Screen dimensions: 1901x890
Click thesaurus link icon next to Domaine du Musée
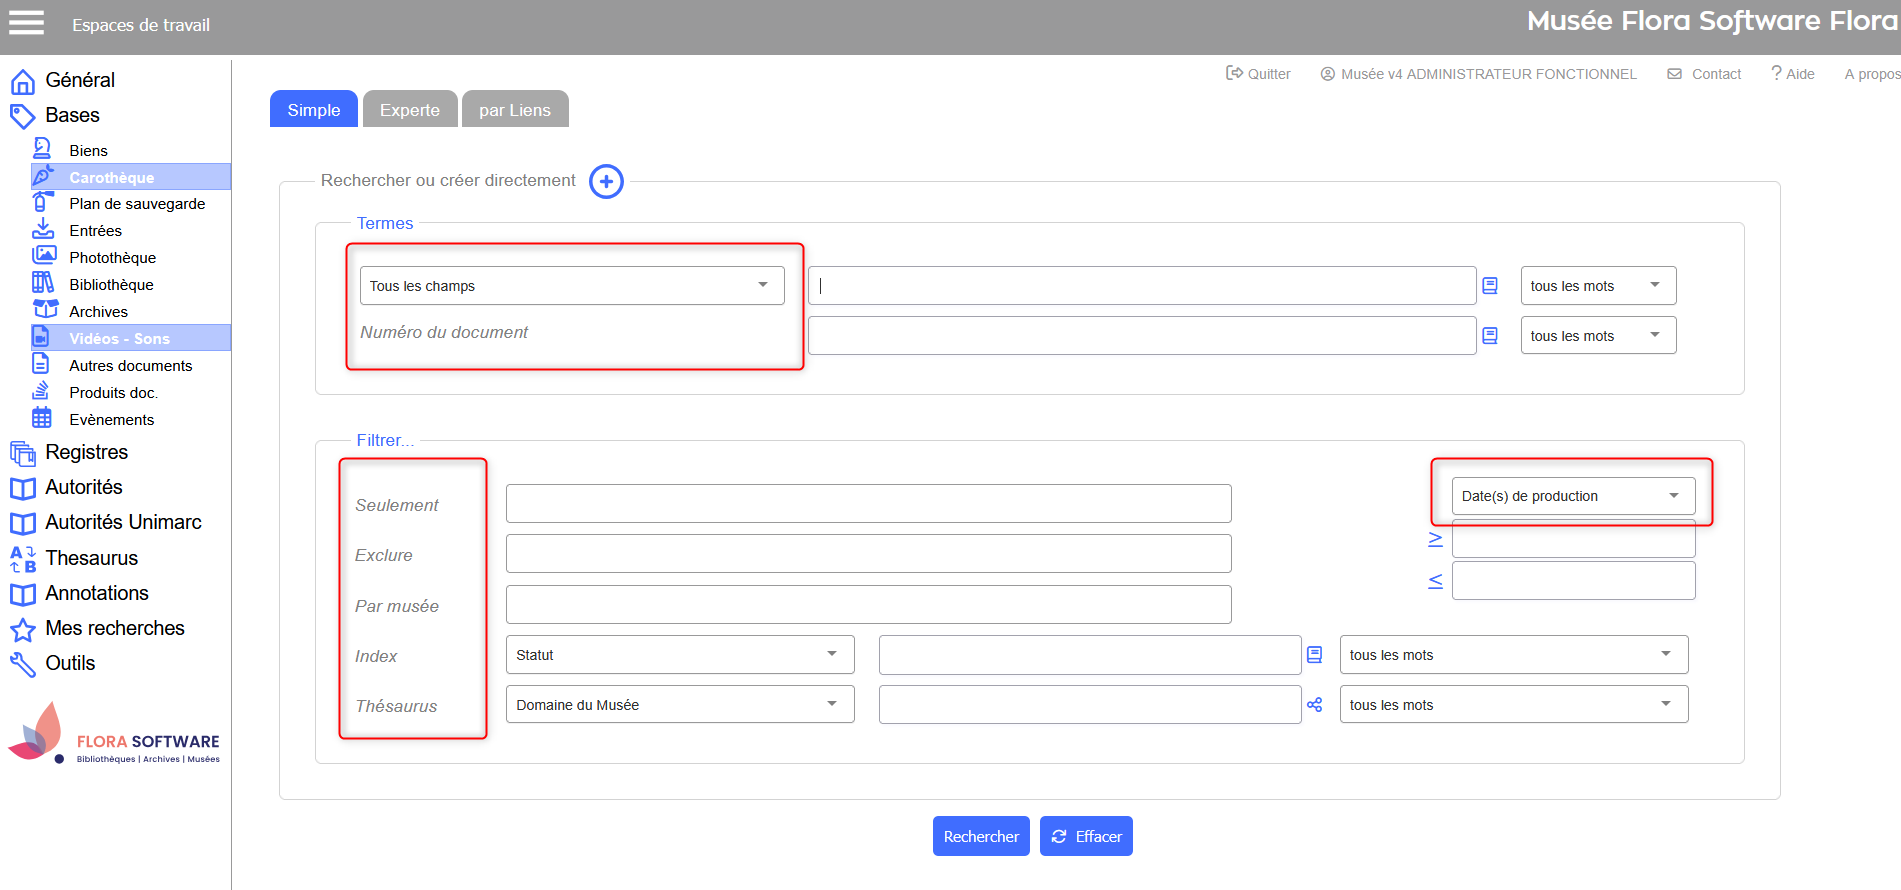tap(1314, 705)
